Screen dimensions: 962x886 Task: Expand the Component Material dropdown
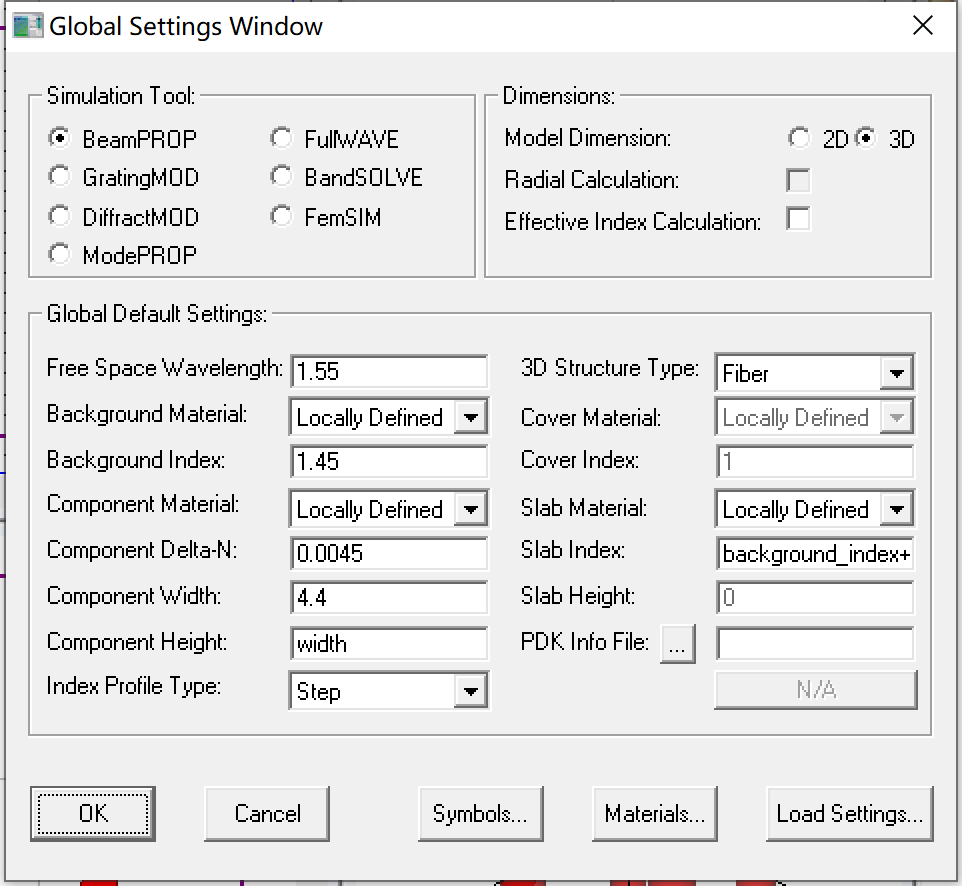tap(470, 508)
